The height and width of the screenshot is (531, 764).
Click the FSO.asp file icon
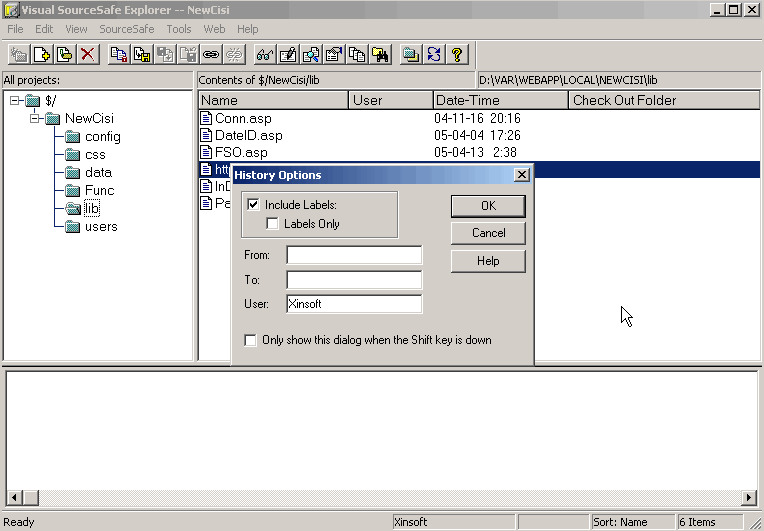(207, 152)
